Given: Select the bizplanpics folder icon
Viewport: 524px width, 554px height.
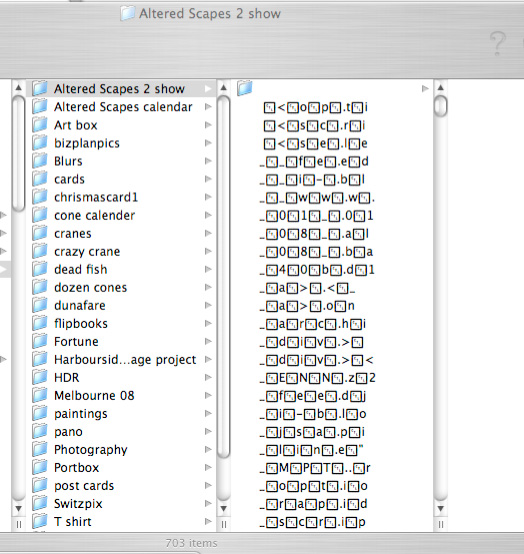Looking at the screenshot, I should coord(40,142).
